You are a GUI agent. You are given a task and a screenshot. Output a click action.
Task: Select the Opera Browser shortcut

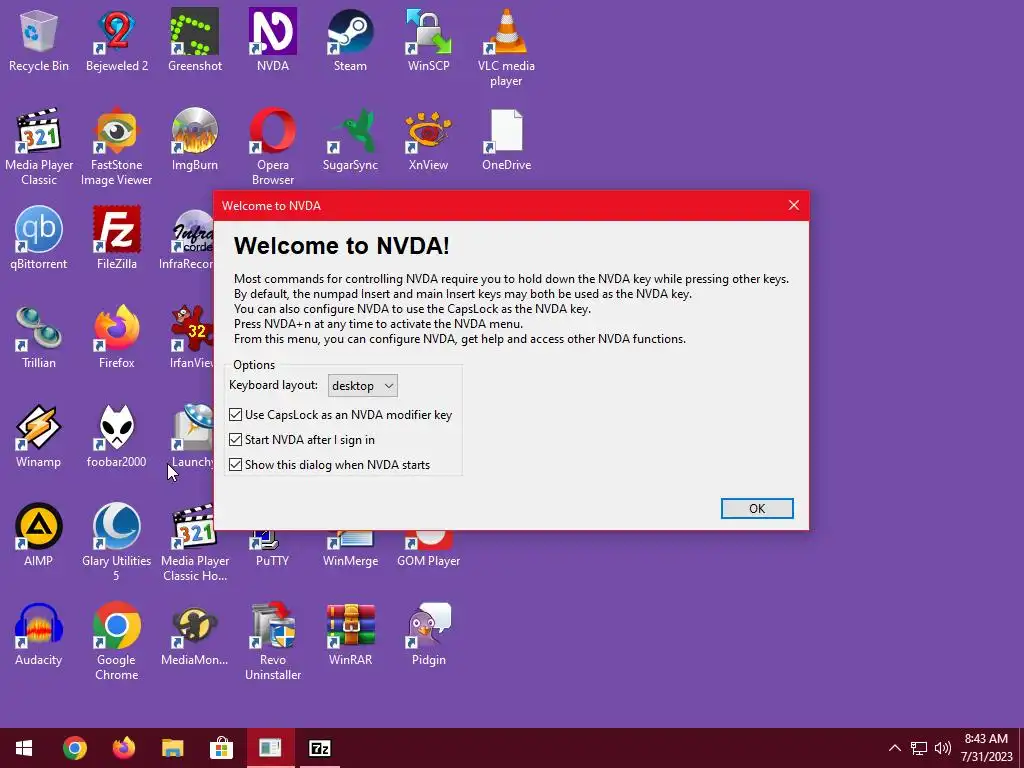[x=273, y=147]
